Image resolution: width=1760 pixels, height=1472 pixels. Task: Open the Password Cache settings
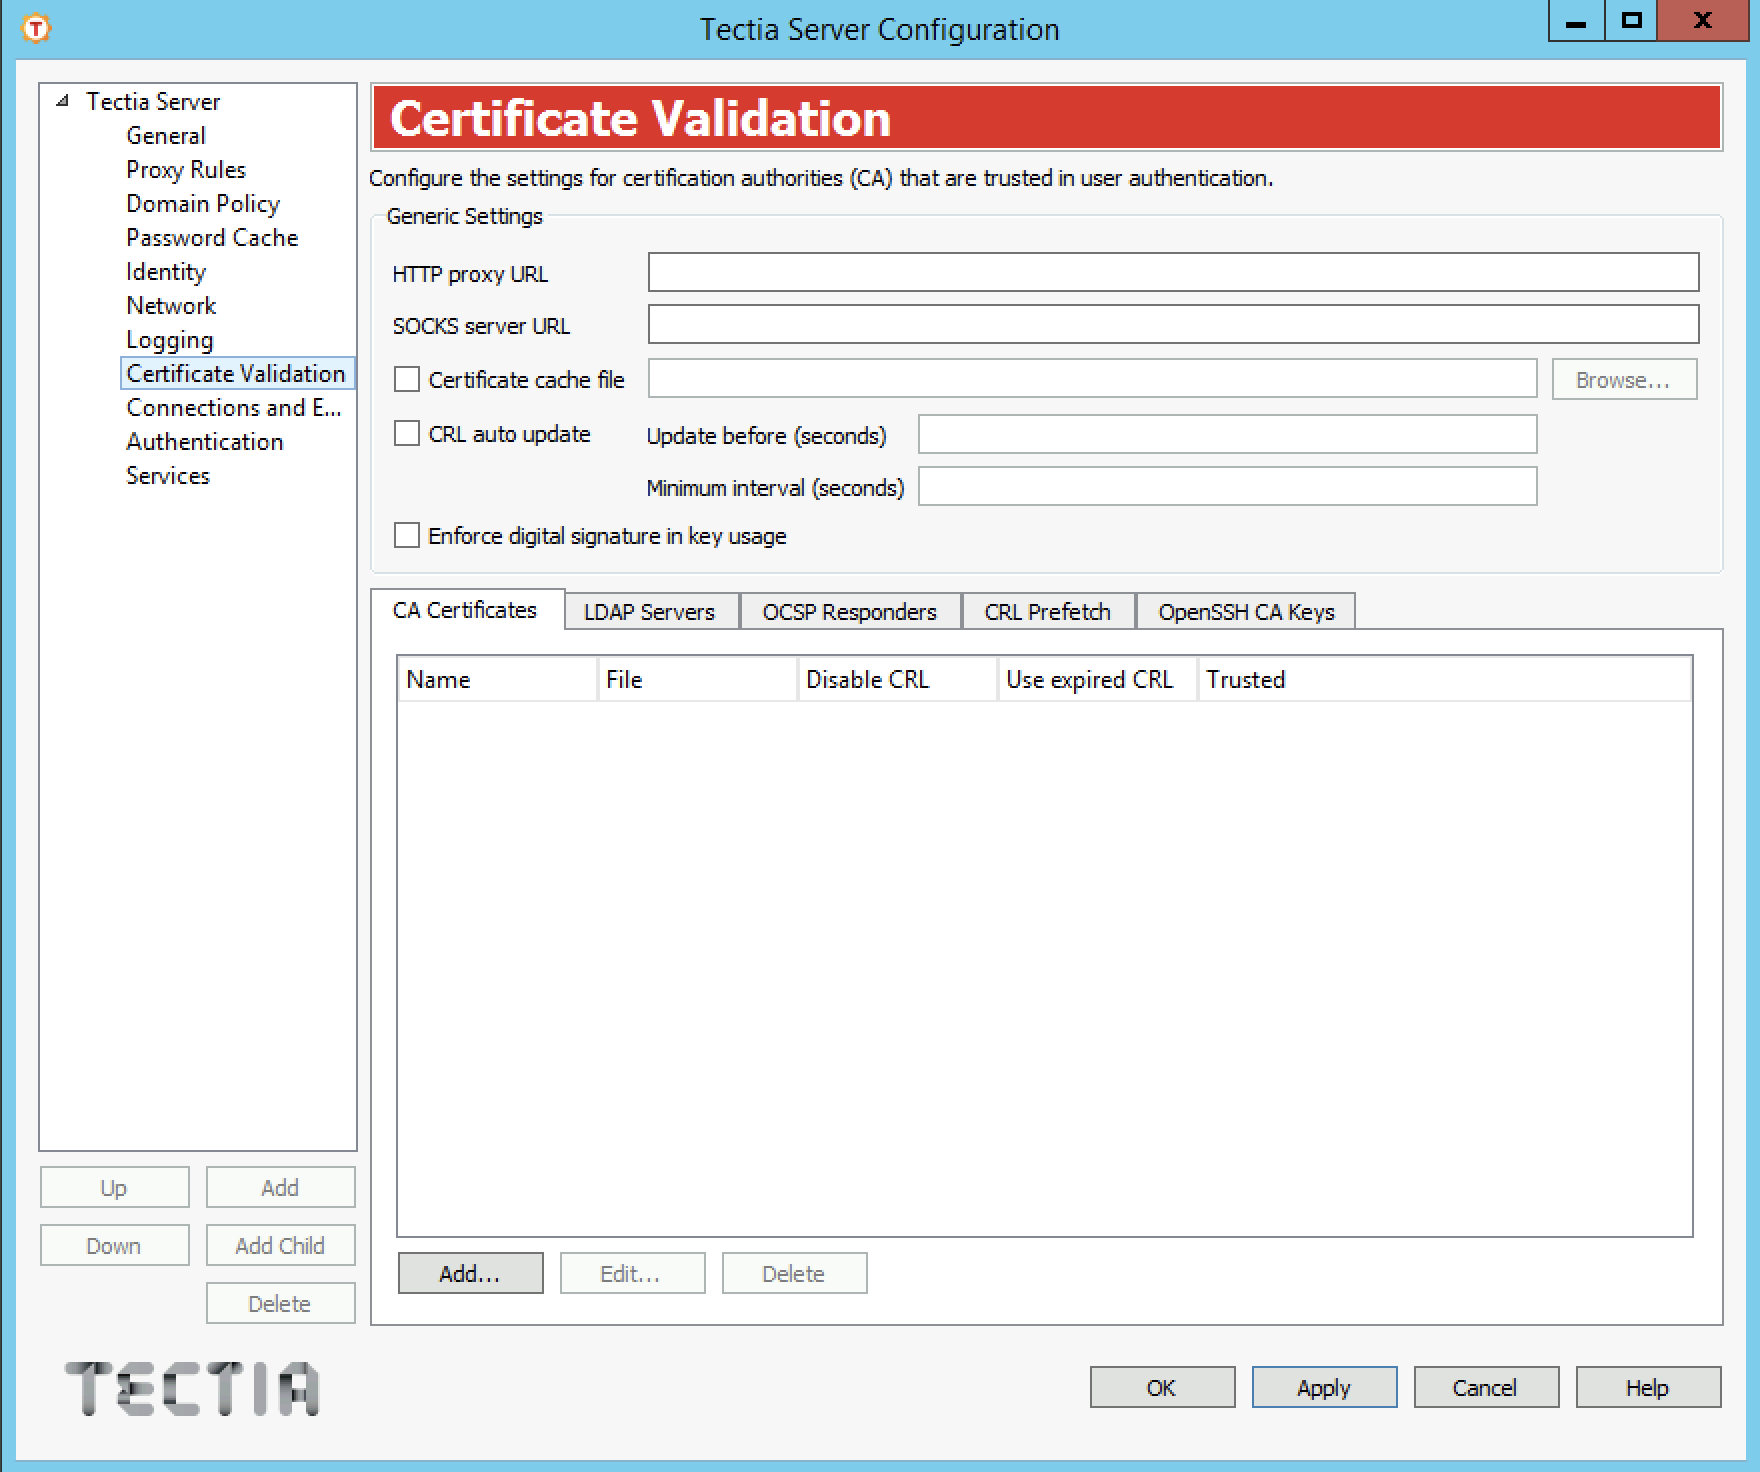pyautogui.click(x=211, y=237)
